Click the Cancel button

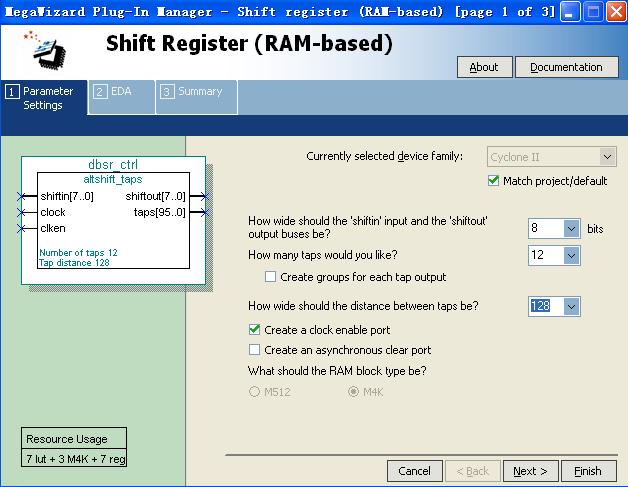415,471
